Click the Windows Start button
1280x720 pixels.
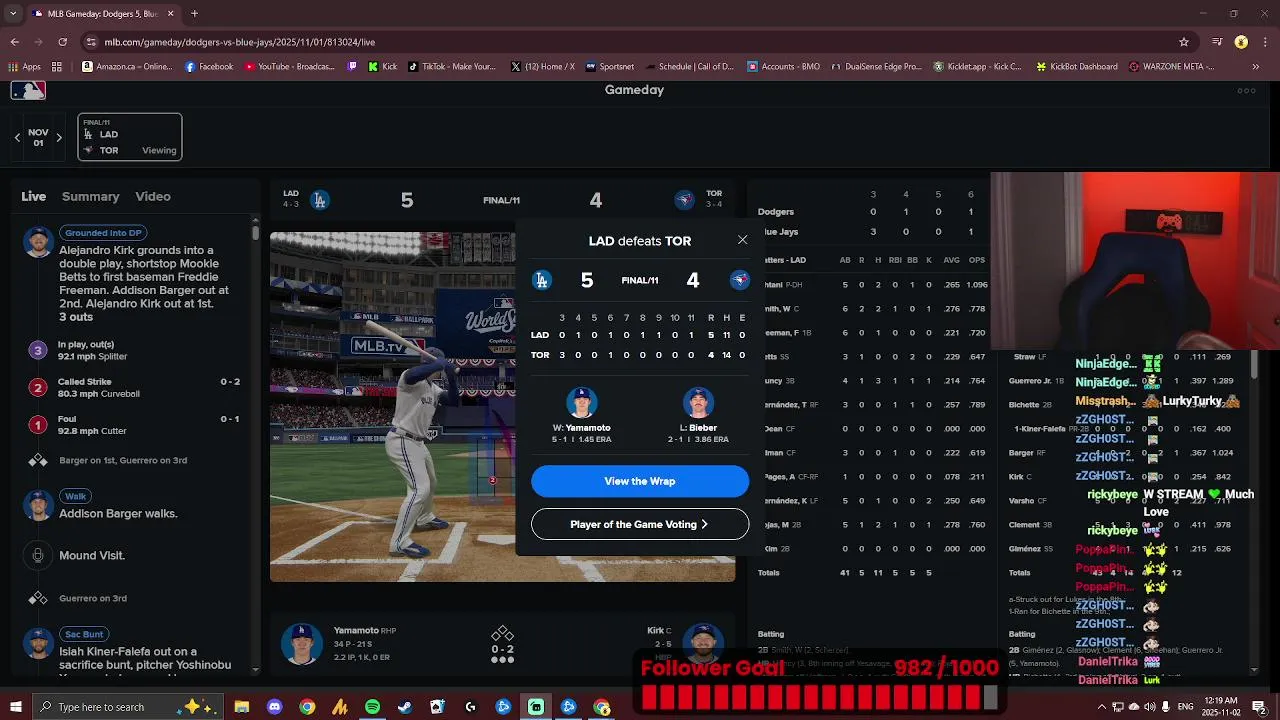(15, 707)
